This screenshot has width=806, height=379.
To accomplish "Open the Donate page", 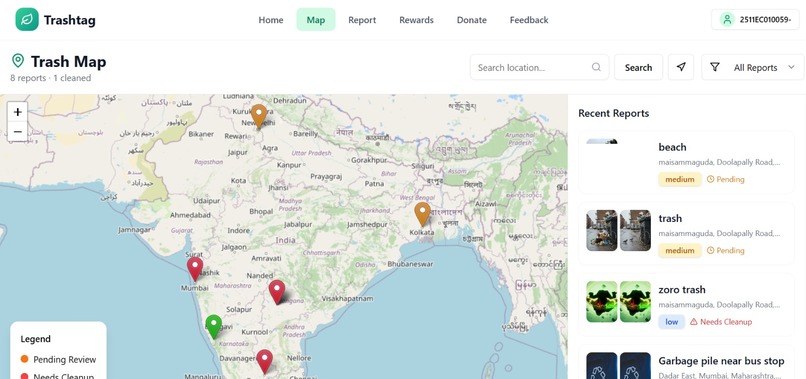I will [x=471, y=20].
